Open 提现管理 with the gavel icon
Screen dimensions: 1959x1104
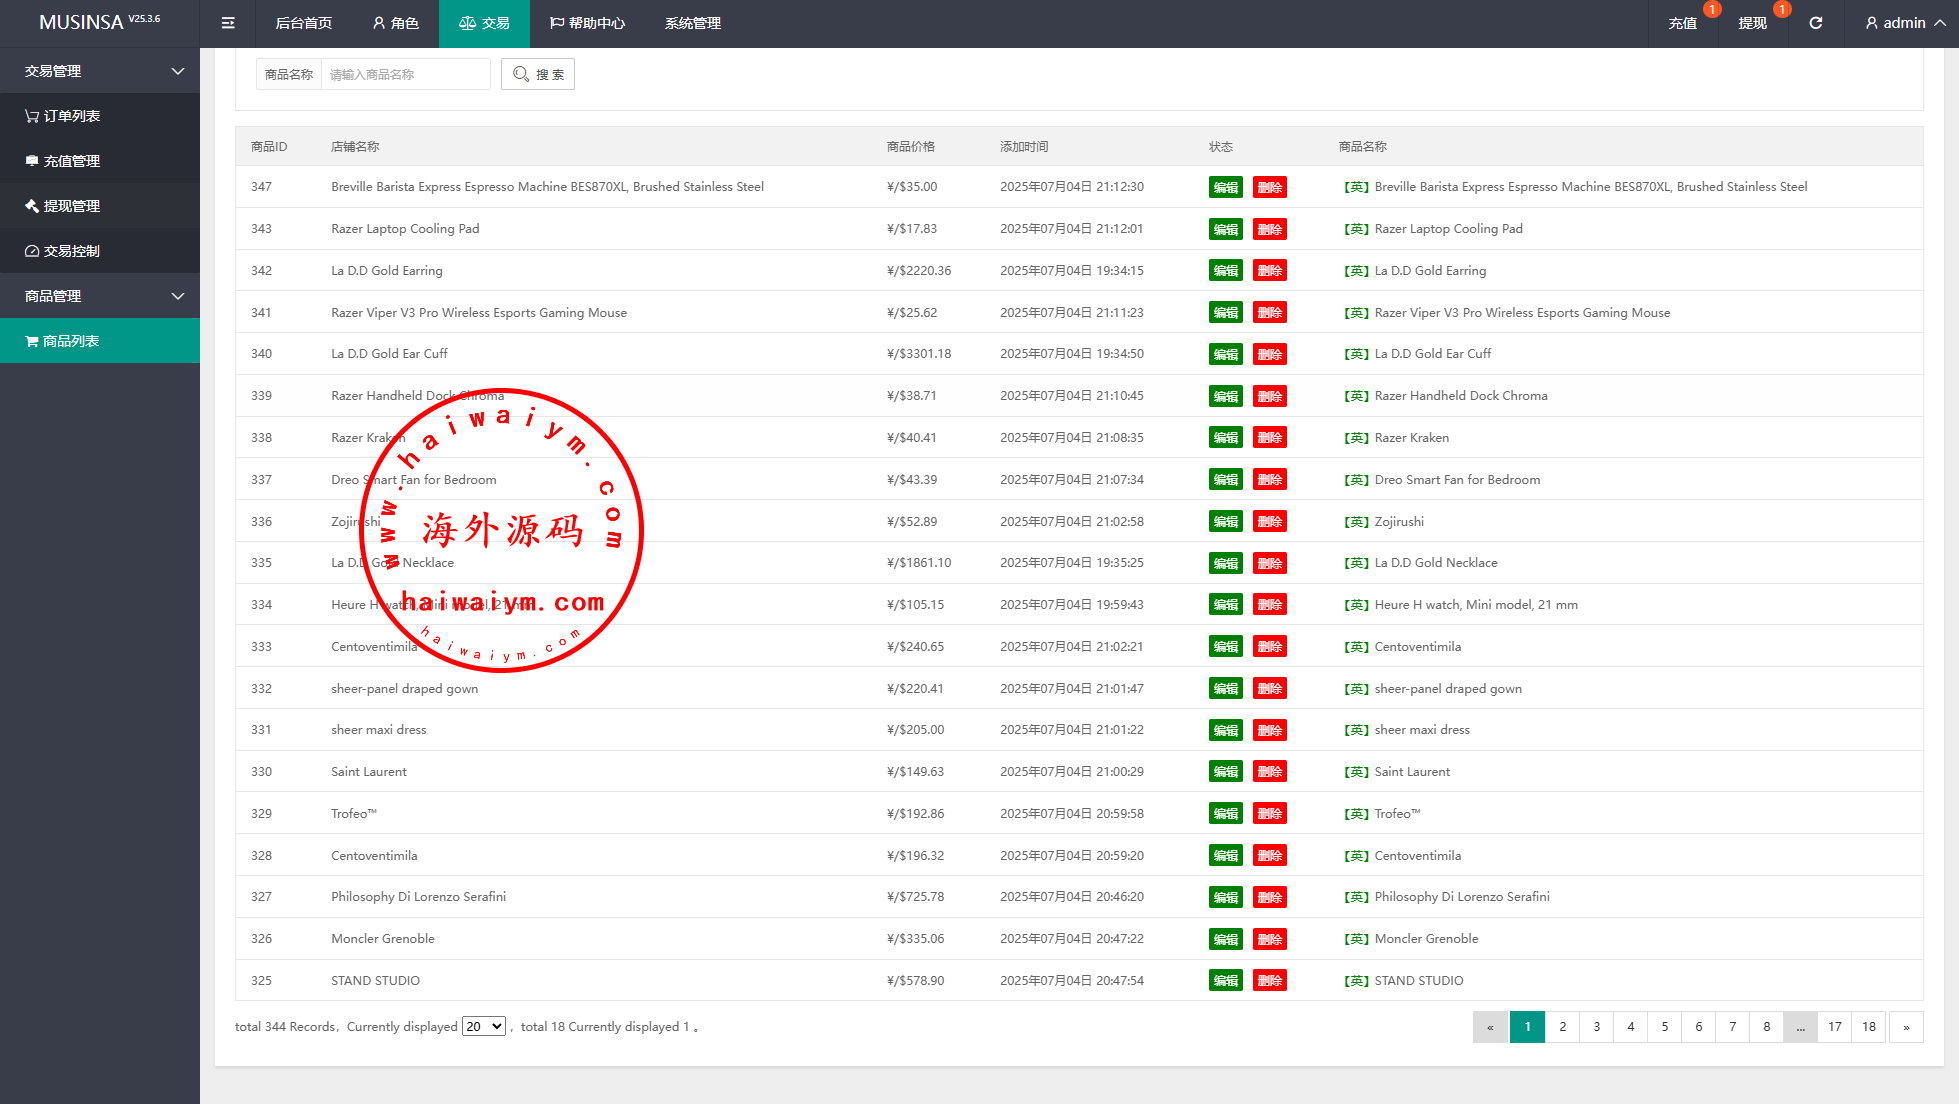[x=70, y=206]
